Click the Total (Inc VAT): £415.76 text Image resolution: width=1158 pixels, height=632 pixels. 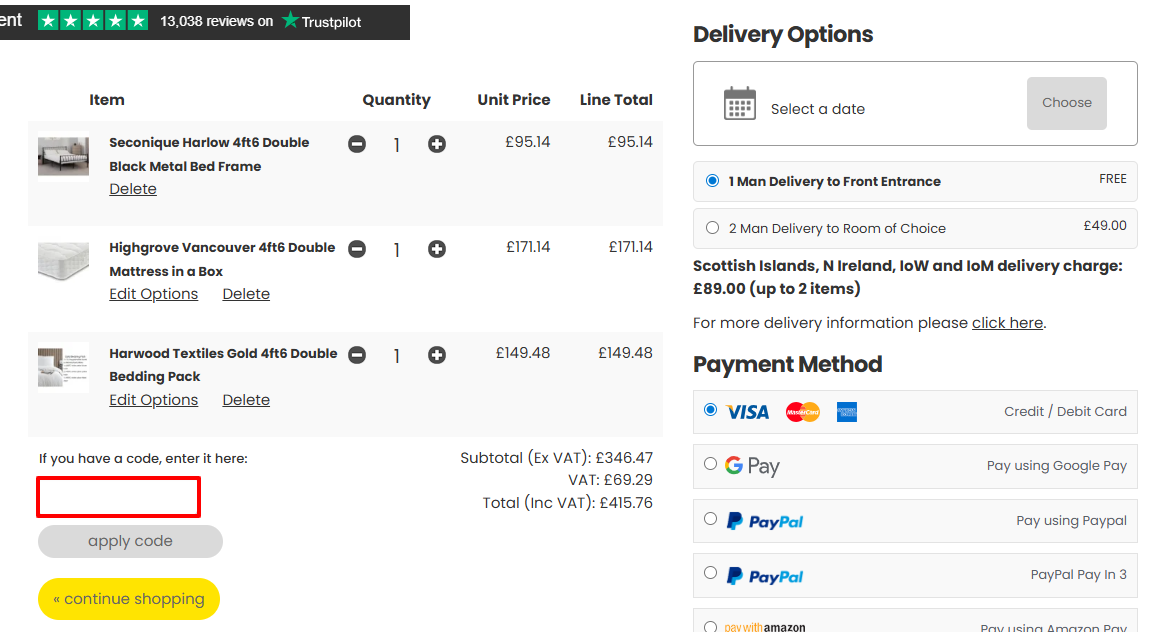pos(567,503)
